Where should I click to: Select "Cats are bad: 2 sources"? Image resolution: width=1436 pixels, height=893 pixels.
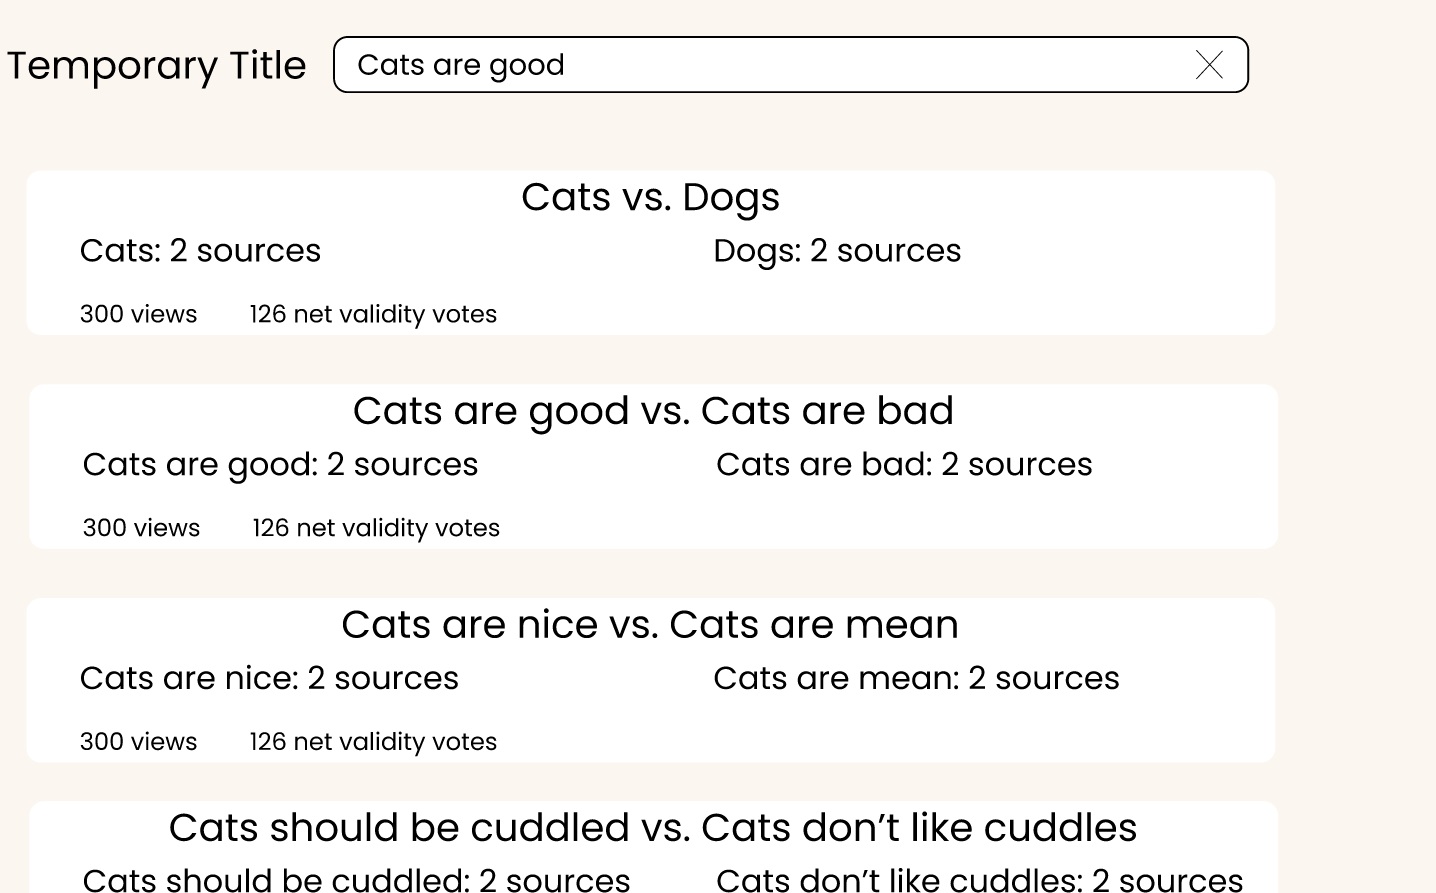pyautogui.click(x=904, y=464)
